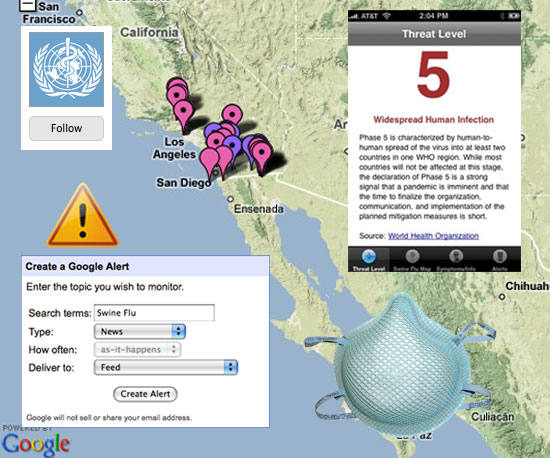This screenshot has height=458, width=550.
Task: Open the Type dropdown showing News
Action: click(140, 331)
